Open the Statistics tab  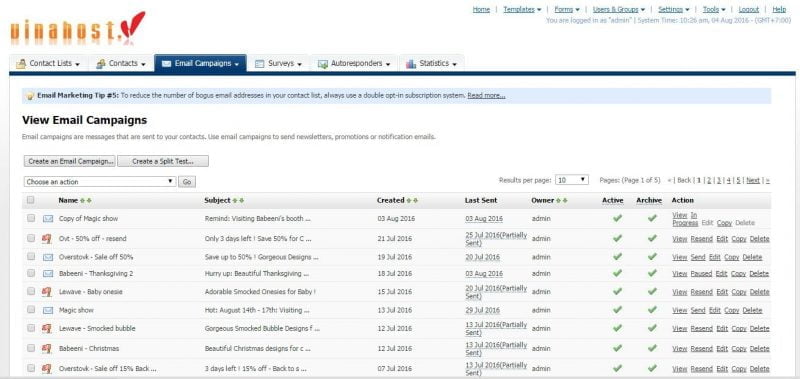coord(431,64)
